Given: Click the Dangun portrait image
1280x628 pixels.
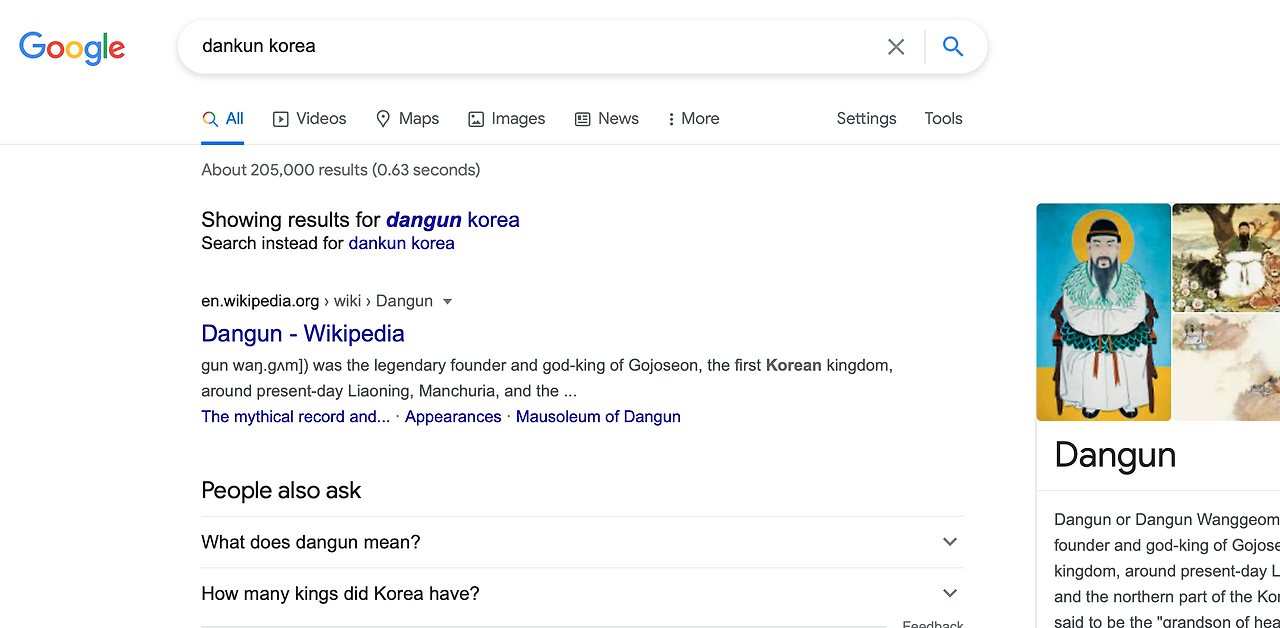Looking at the screenshot, I should (1103, 312).
